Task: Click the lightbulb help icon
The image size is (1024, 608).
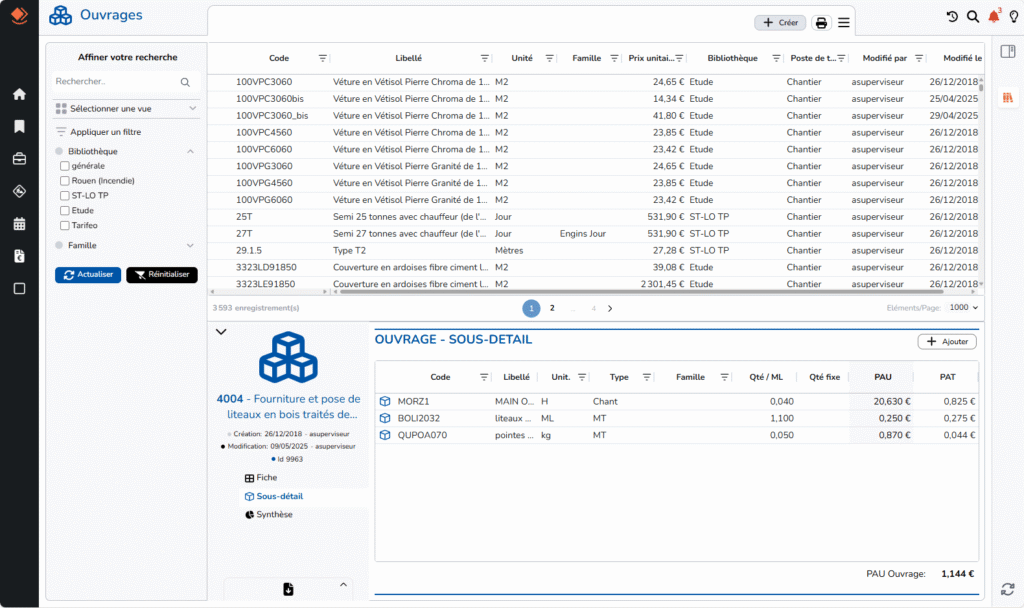Action: click(x=1013, y=17)
